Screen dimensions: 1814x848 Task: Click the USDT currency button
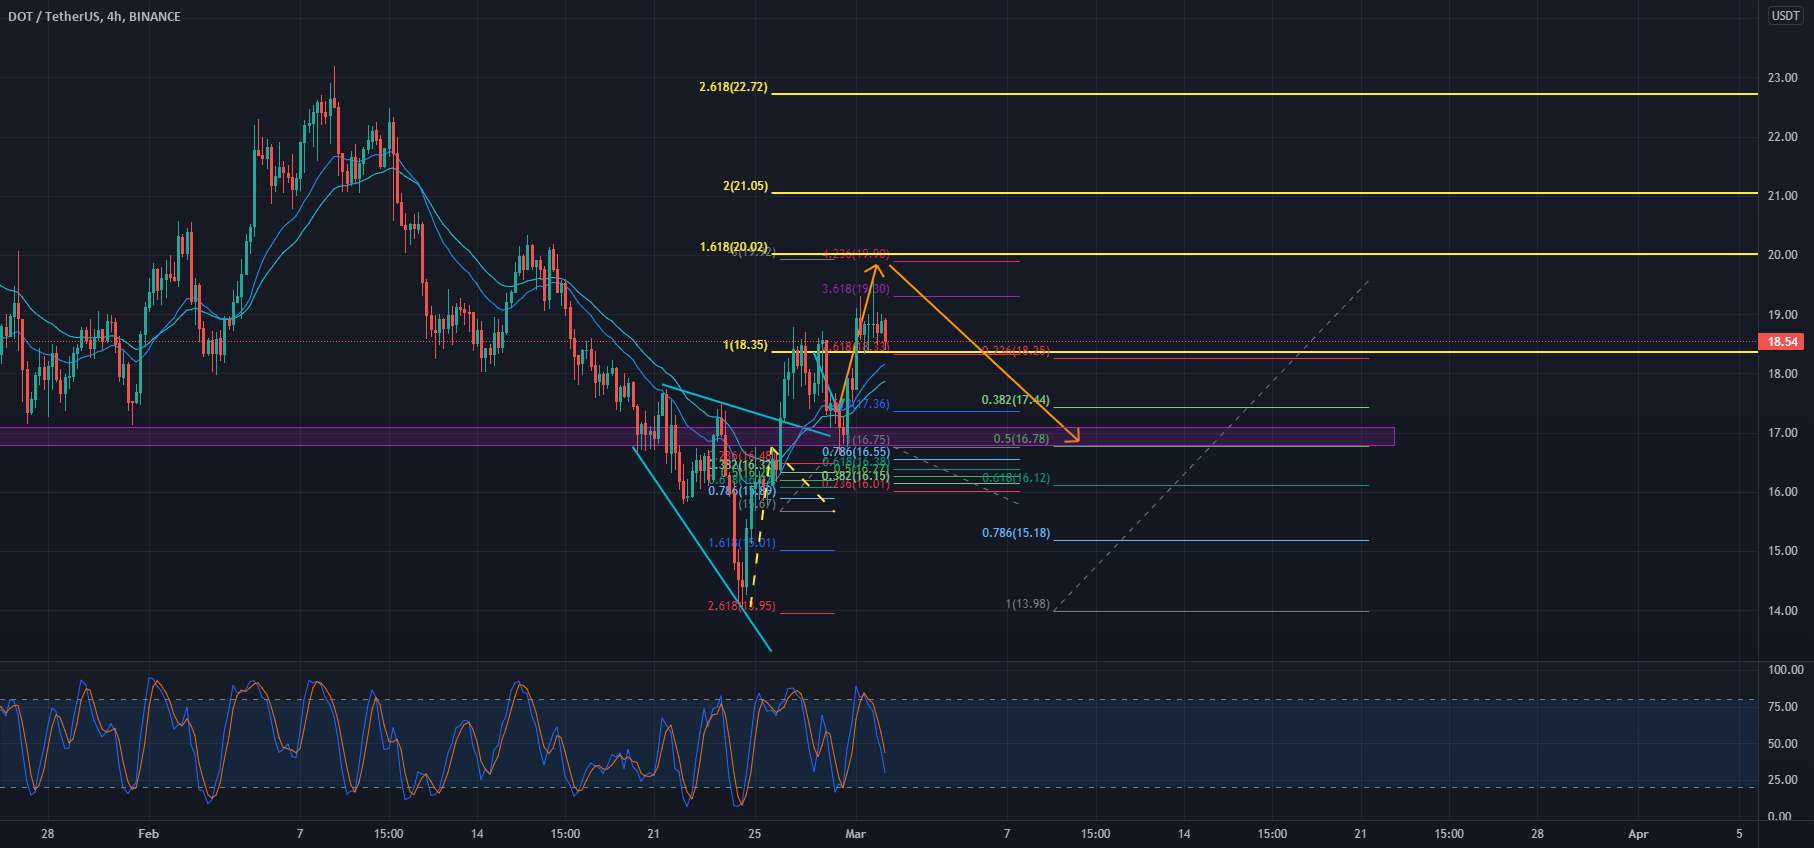click(x=1786, y=16)
